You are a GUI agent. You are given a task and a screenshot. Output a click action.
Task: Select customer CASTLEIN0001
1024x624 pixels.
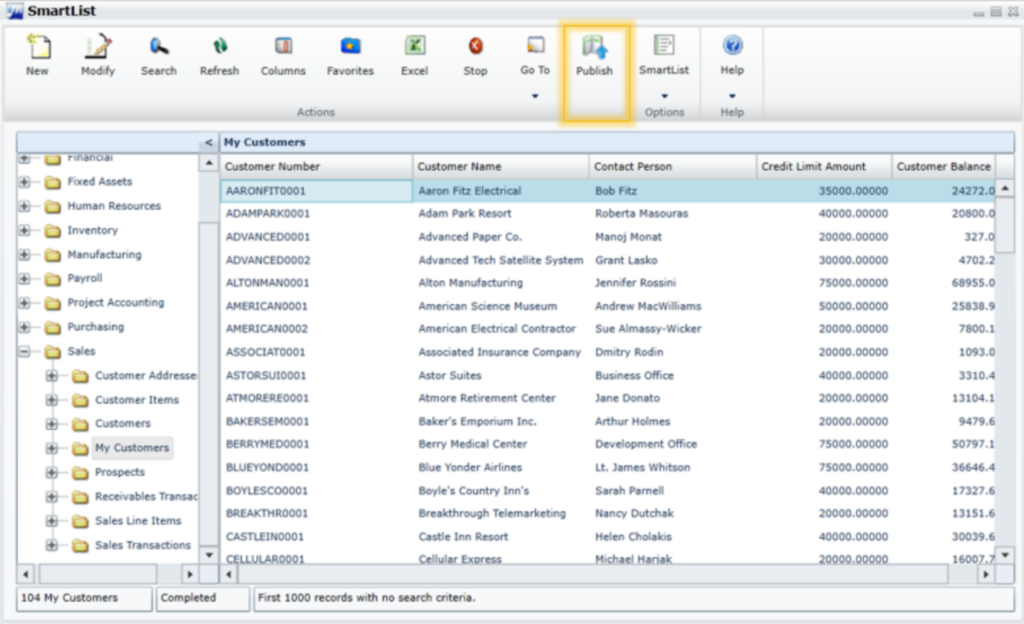(x=264, y=537)
